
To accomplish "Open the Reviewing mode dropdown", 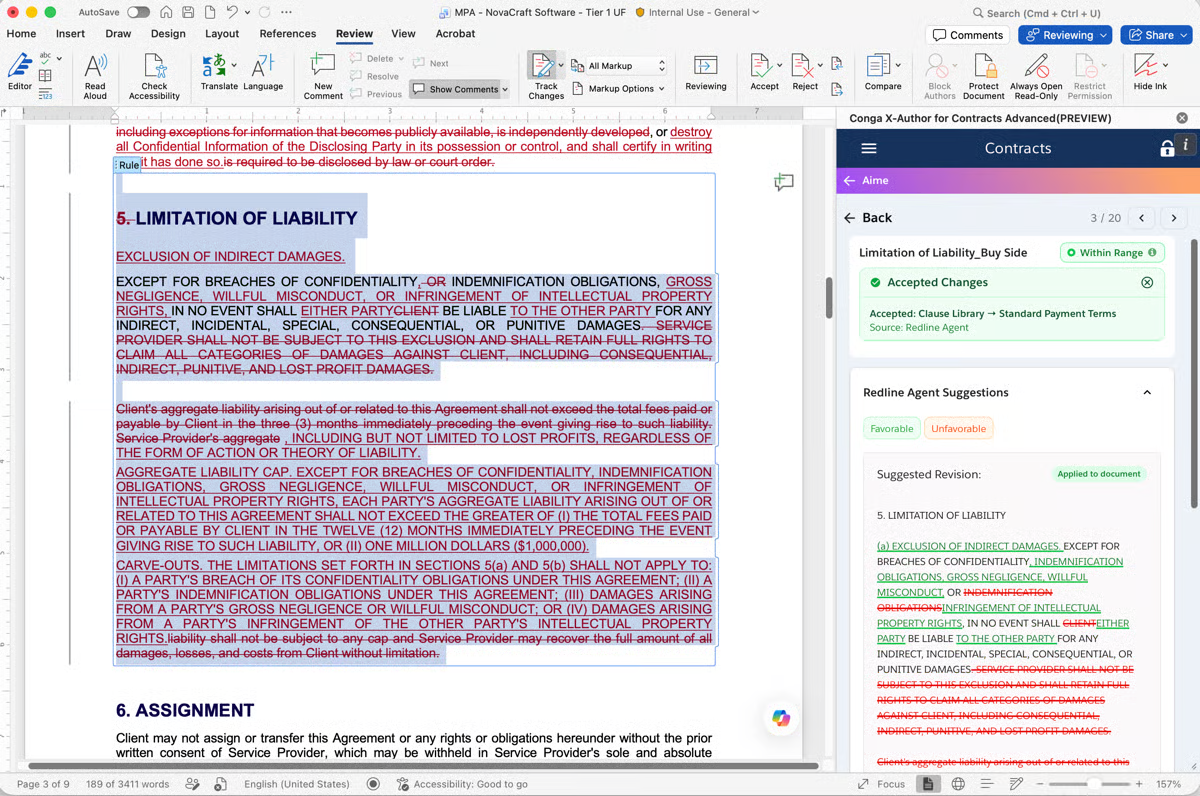I will (x=1065, y=35).
